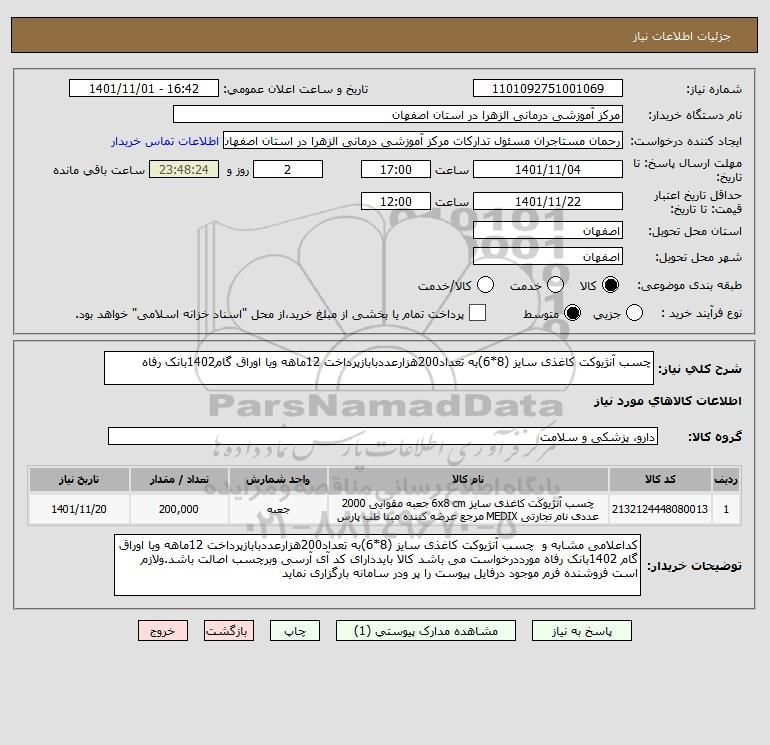This screenshot has height=745, width=770.
Task: Click the جزئیات اطلاعات نیاز page title
Action: (x=682, y=36)
